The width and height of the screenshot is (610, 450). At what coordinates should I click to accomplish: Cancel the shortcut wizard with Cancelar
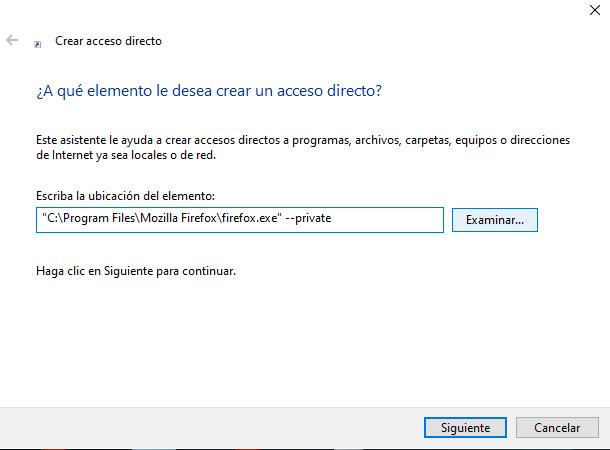[557, 427]
